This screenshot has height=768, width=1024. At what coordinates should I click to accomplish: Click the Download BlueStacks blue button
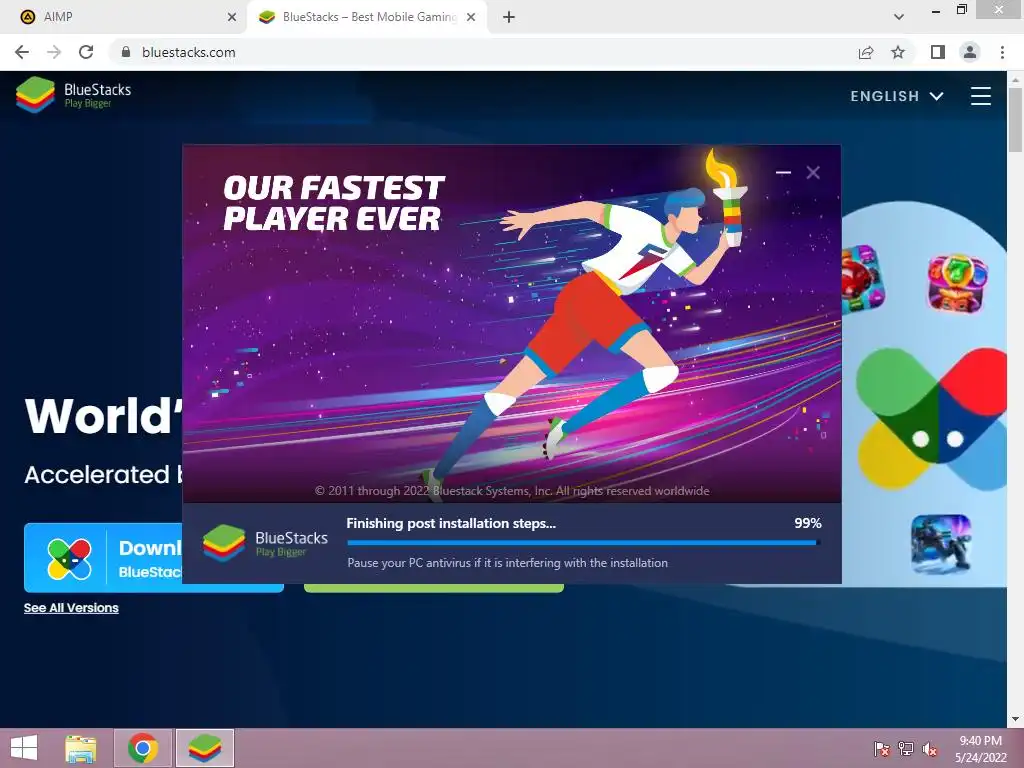[103, 558]
